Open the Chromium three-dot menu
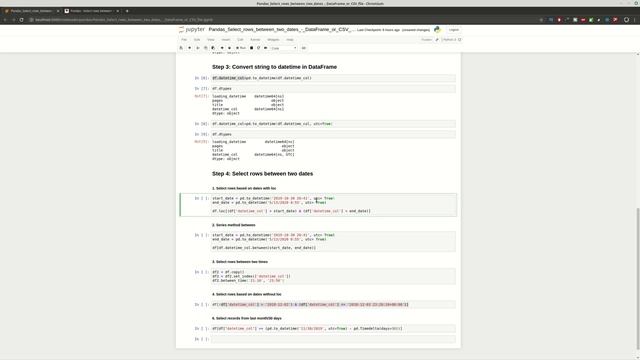 [x=635, y=20]
